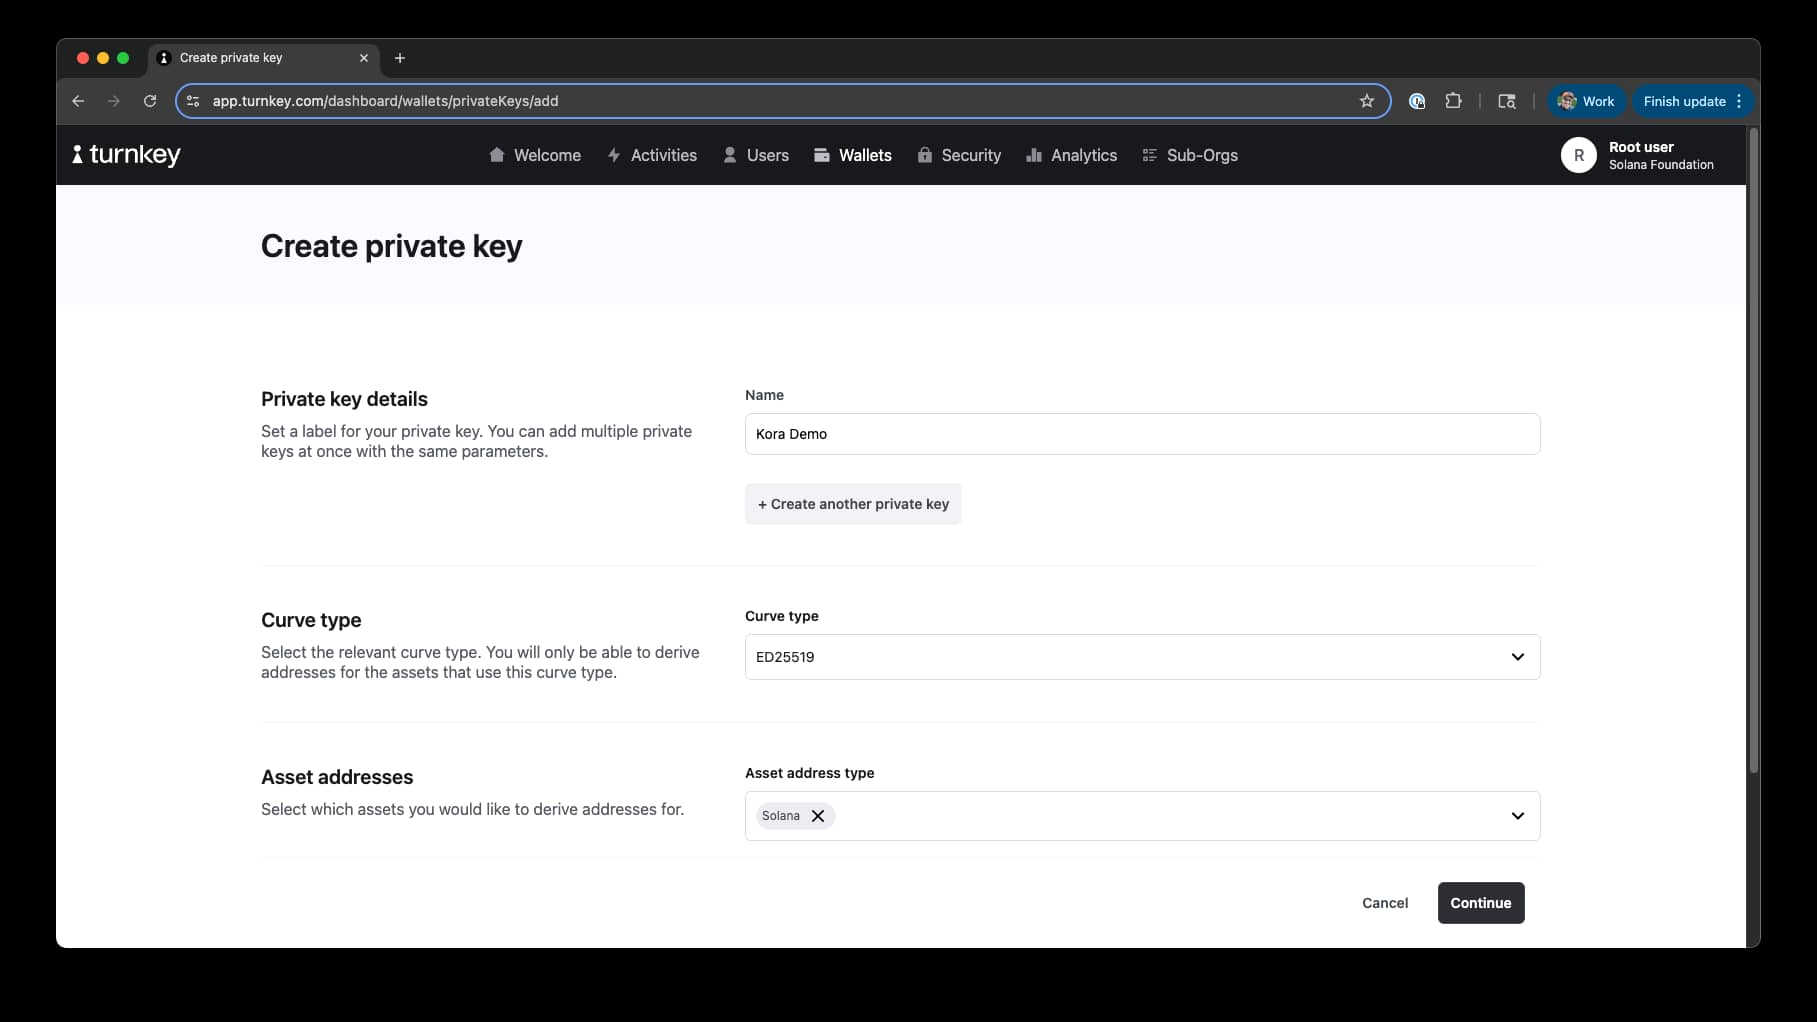Click the Root user avatar

[1578, 155]
